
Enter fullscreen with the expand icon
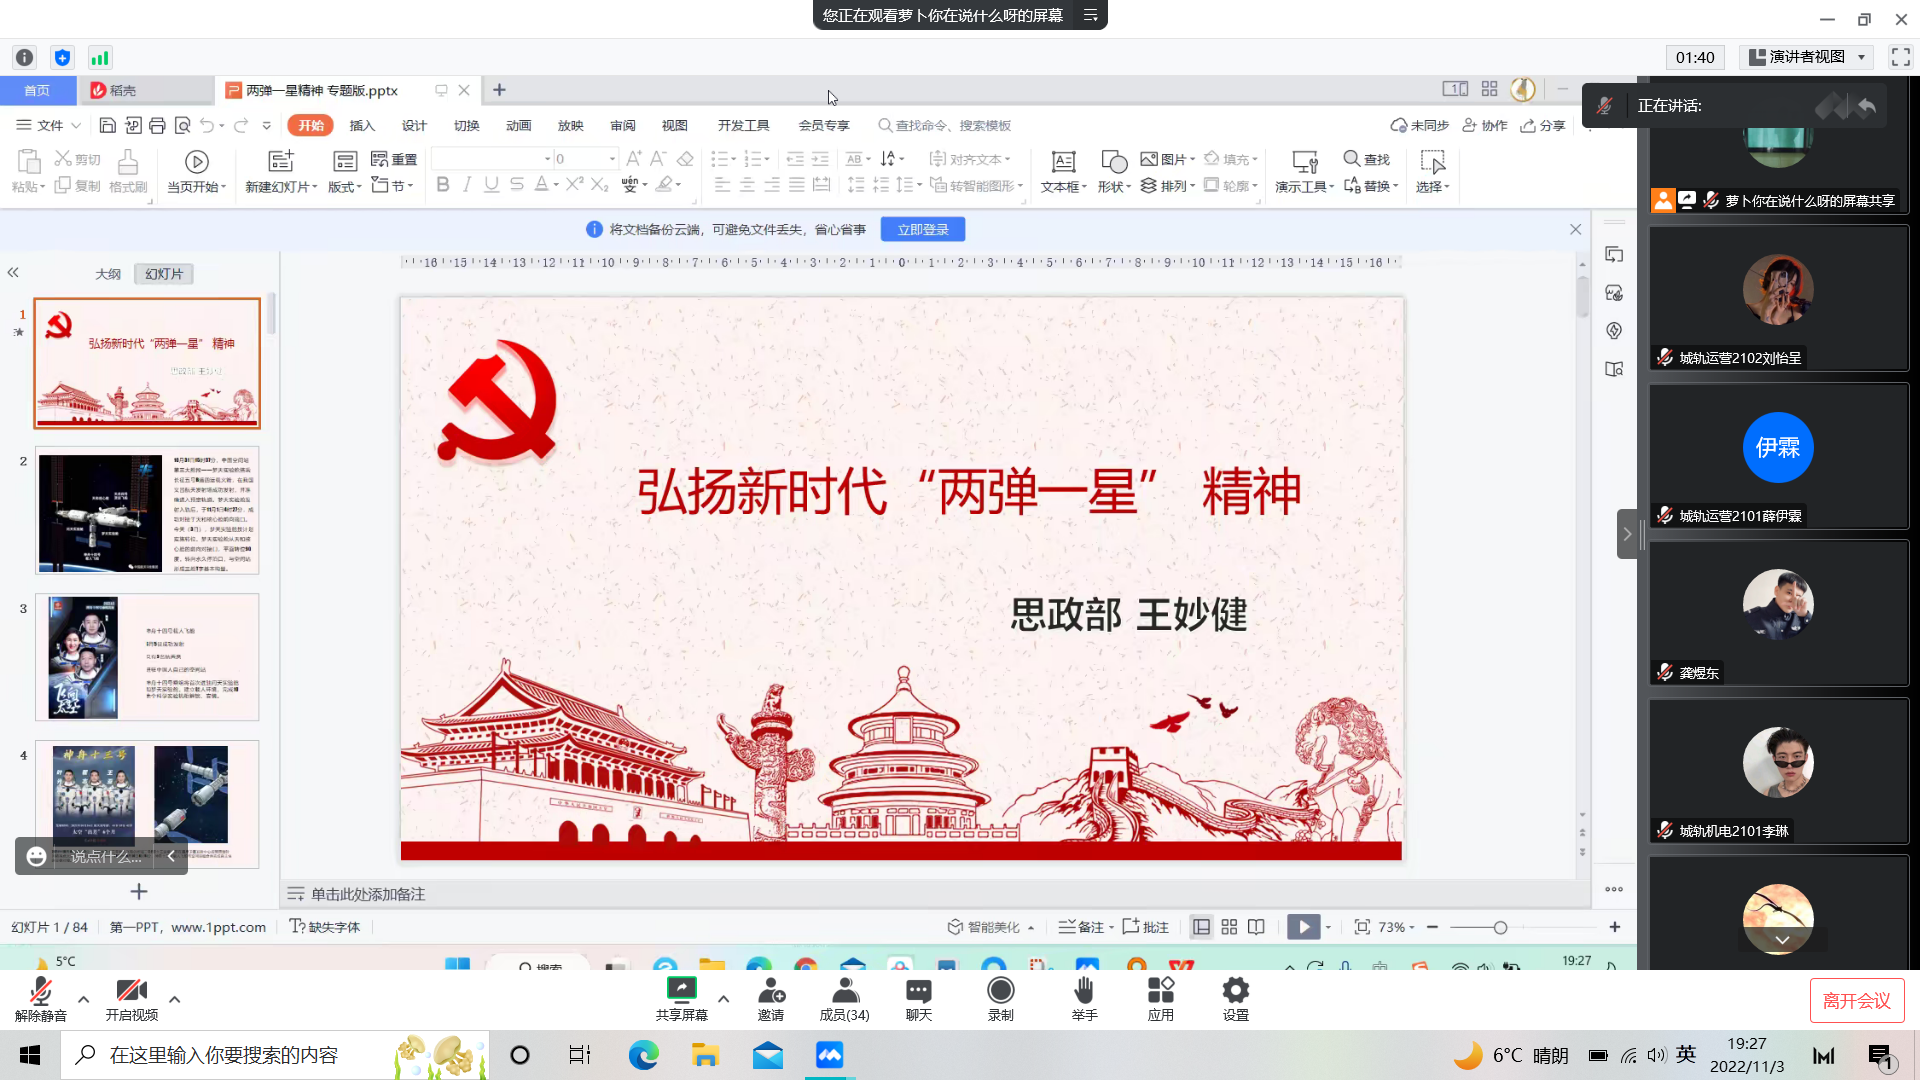pyautogui.click(x=1900, y=57)
